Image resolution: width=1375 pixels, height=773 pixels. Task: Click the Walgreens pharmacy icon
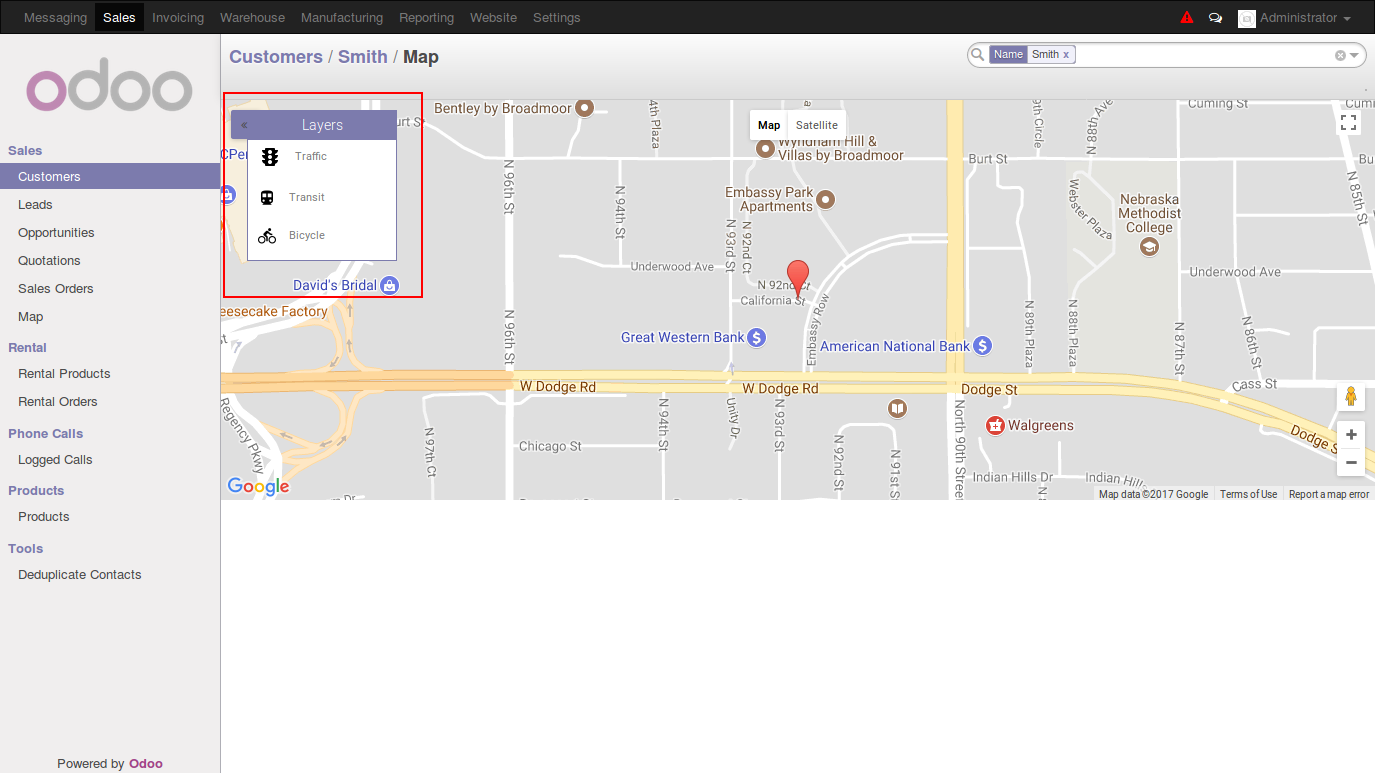(996, 426)
